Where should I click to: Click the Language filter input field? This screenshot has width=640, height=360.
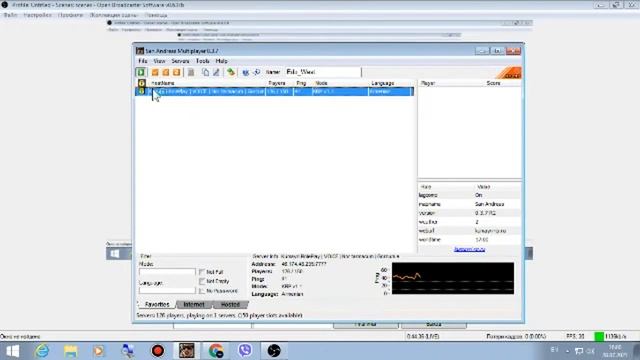pos(167,291)
